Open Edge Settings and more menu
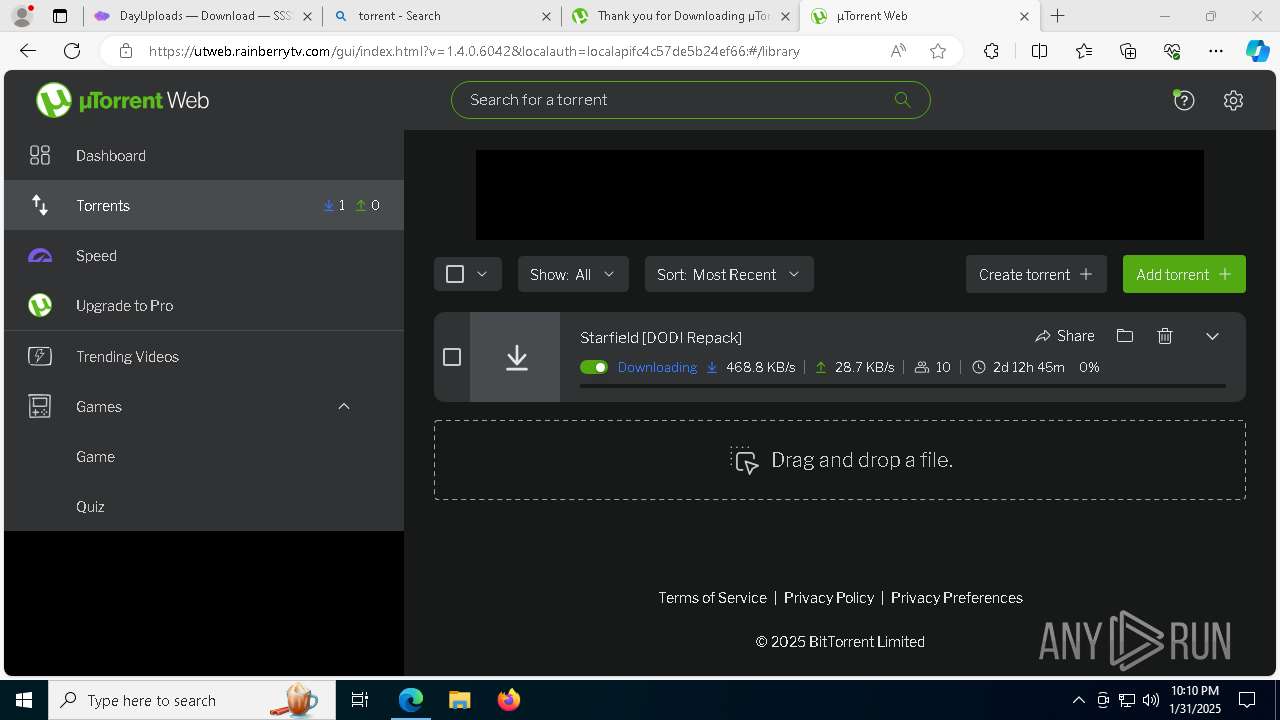1280x720 pixels. point(1216,51)
